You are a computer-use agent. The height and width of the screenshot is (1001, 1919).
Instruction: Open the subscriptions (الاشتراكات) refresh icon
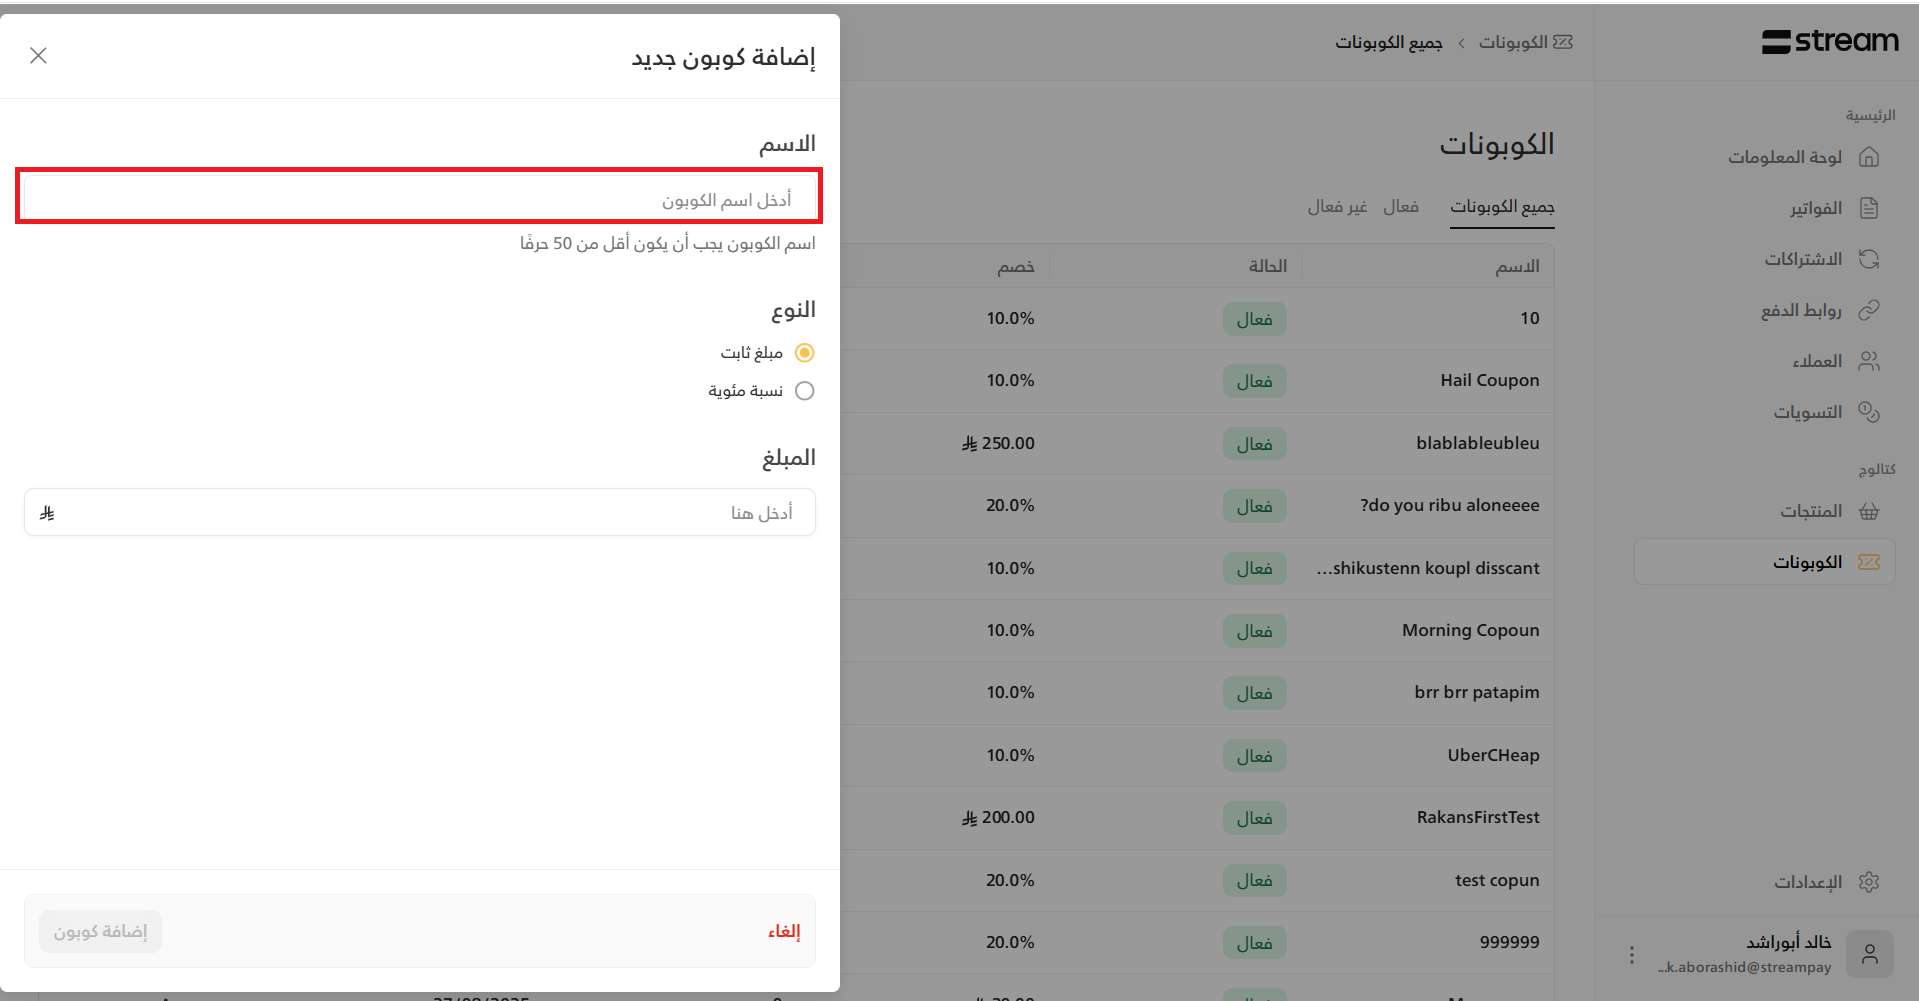click(1868, 259)
